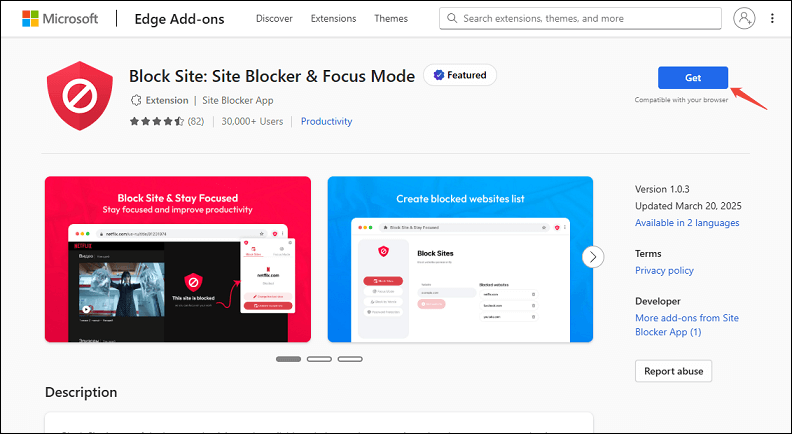Screen dimensions: 792x434
Task: Click the extension puzzle piece icon
Action: [136, 100]
